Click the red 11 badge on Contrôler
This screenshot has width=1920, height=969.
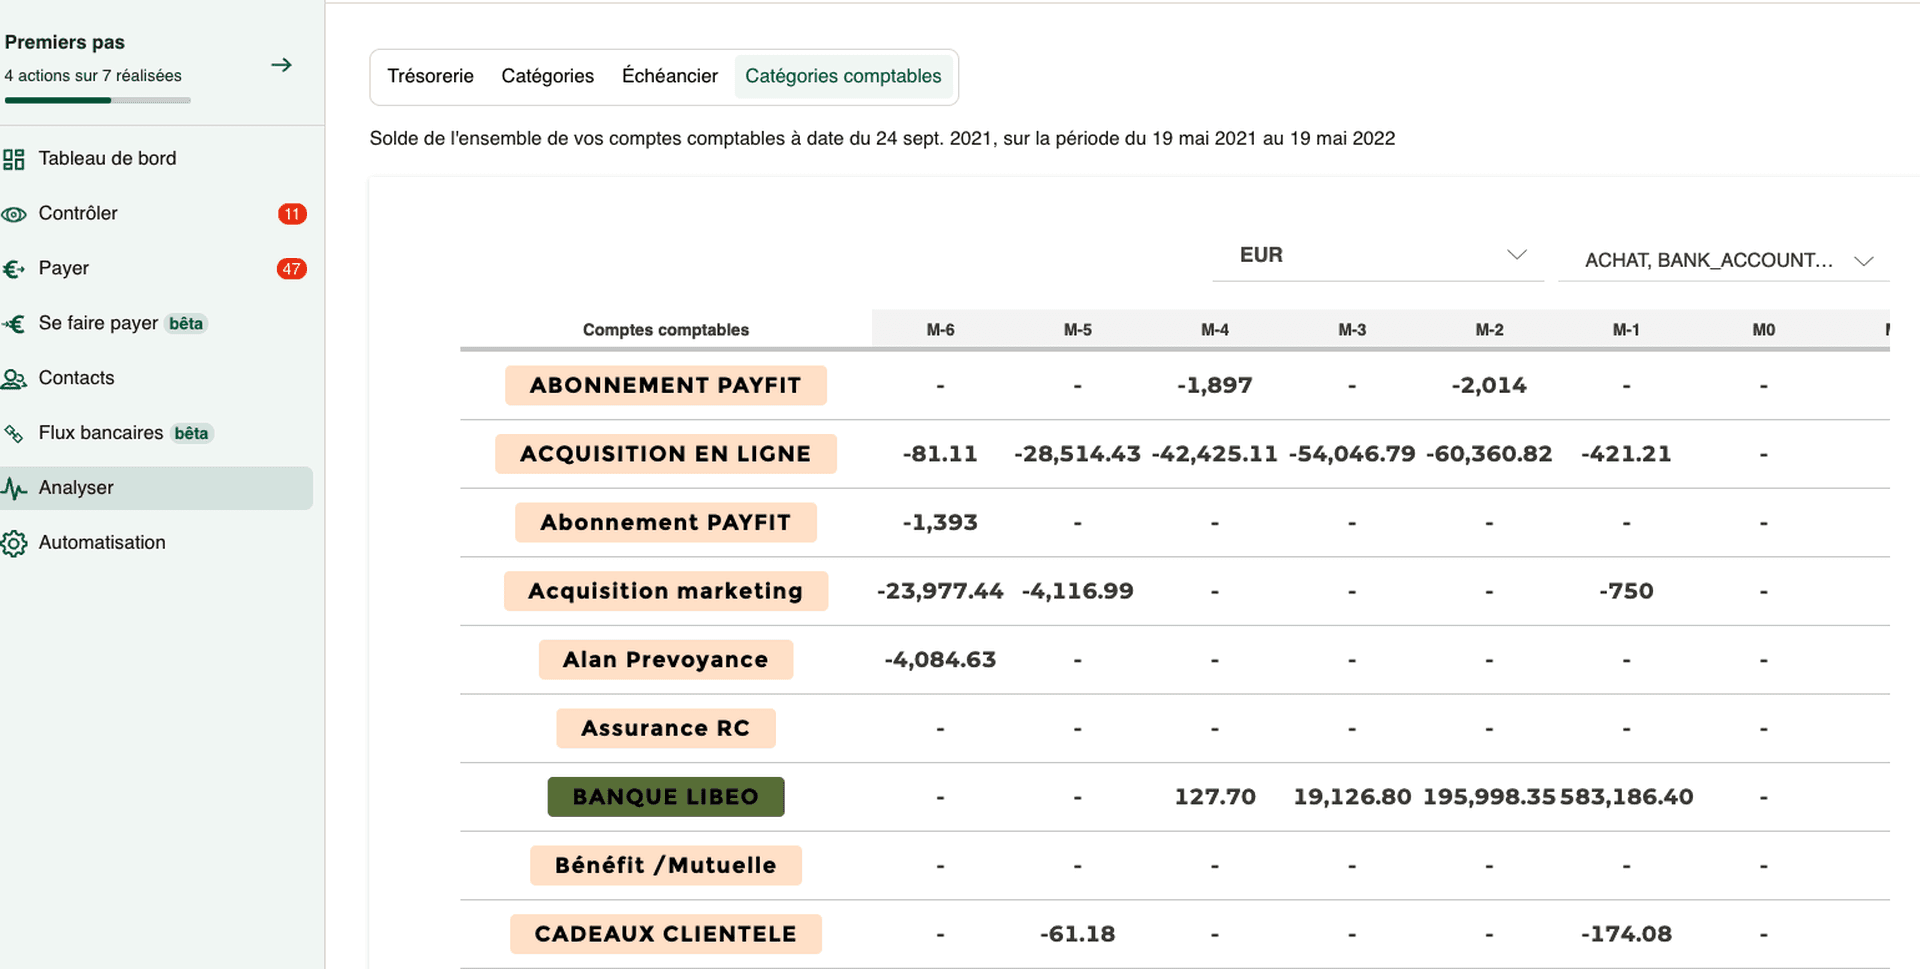point(292,214)
